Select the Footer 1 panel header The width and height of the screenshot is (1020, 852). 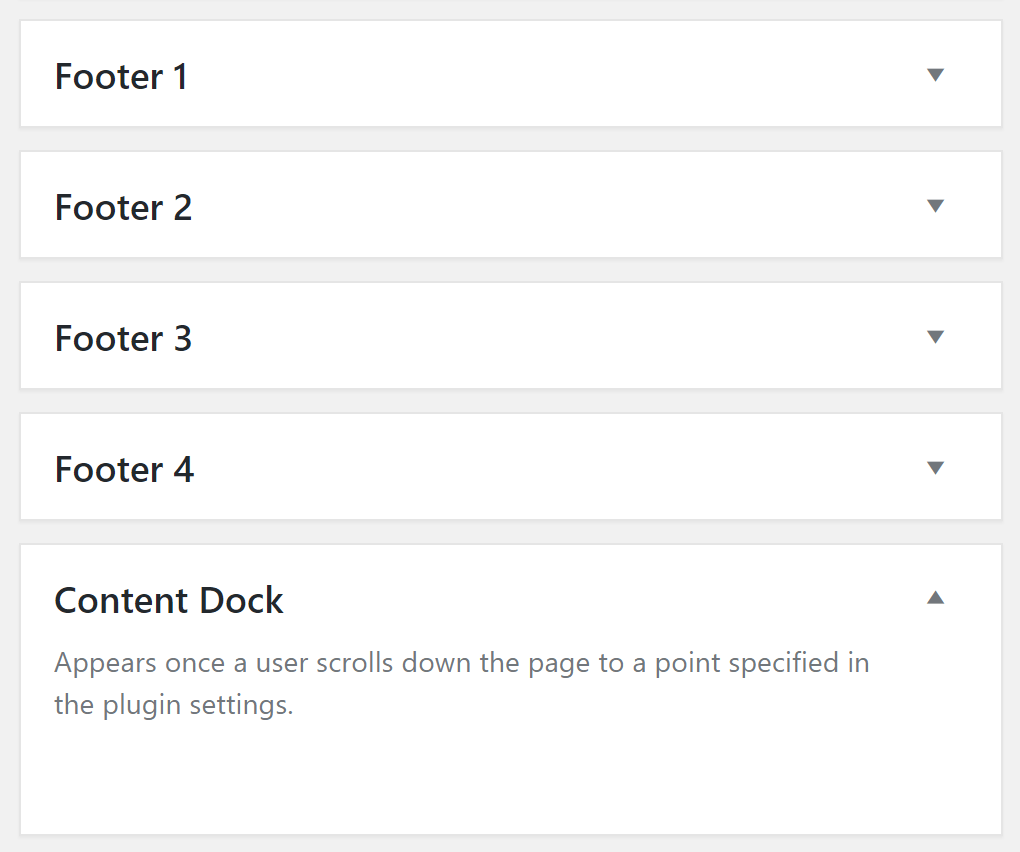(121, 76)
